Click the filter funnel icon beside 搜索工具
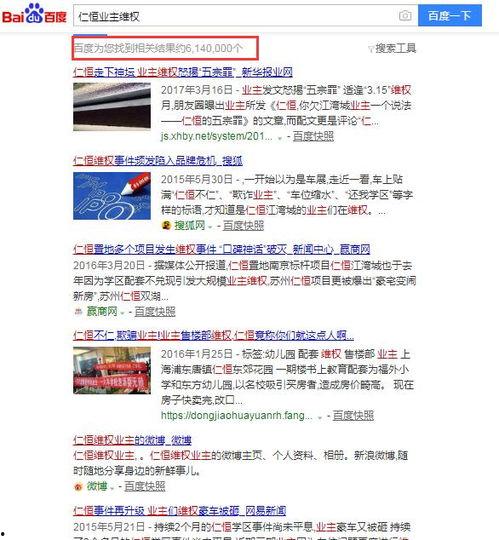Image resolution: width=499 pixels, height=540 pixels. point(371,49)
